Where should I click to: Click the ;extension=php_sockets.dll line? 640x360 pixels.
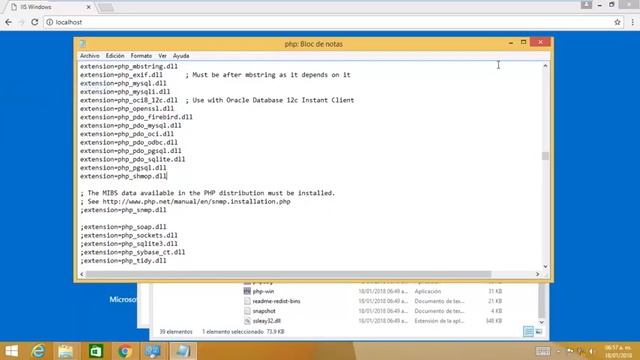click(x=129, y=236)
